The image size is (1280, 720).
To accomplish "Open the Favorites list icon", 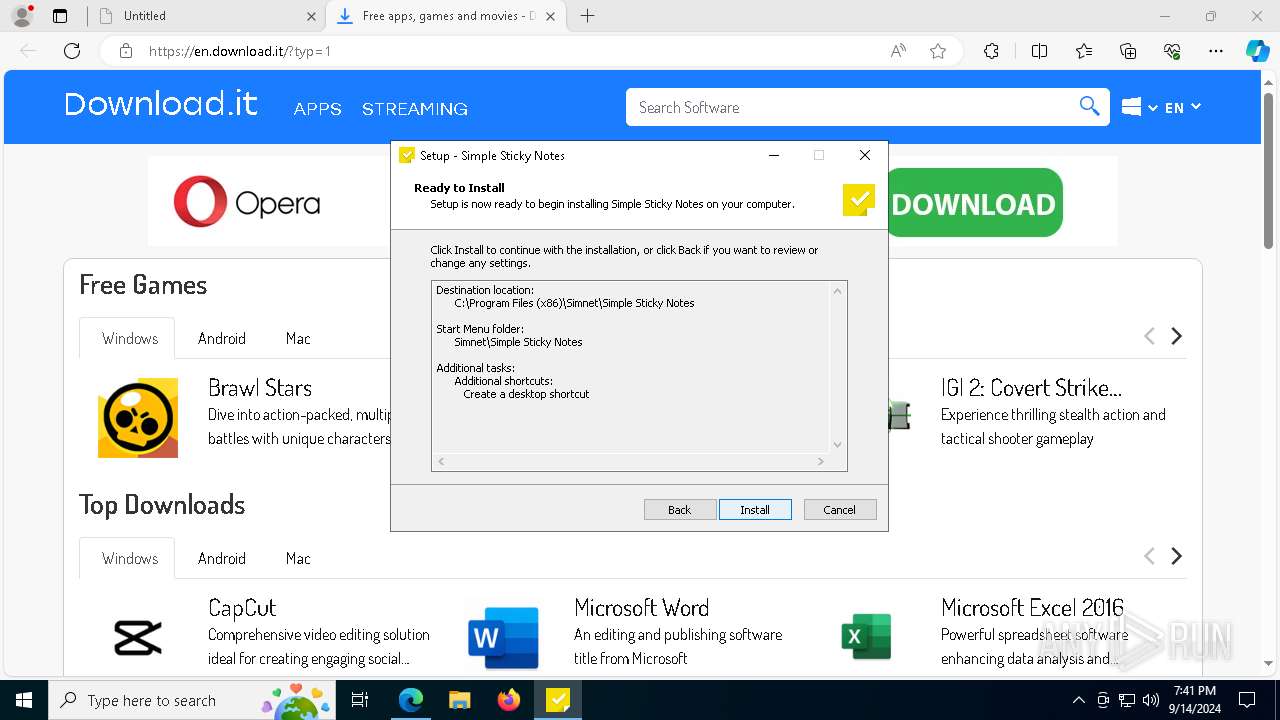I will 1084,51.
